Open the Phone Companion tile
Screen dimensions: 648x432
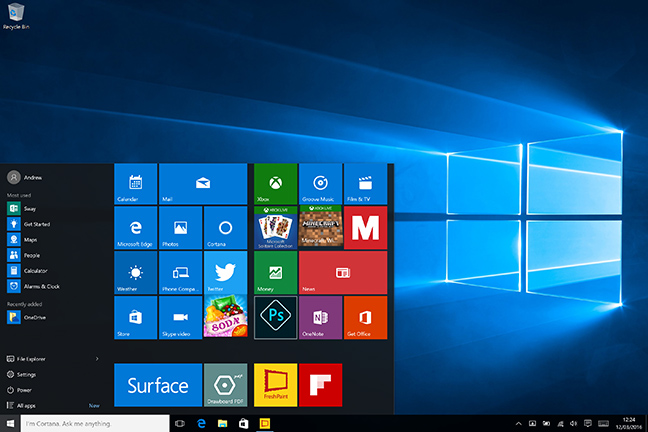pos(181,272)
